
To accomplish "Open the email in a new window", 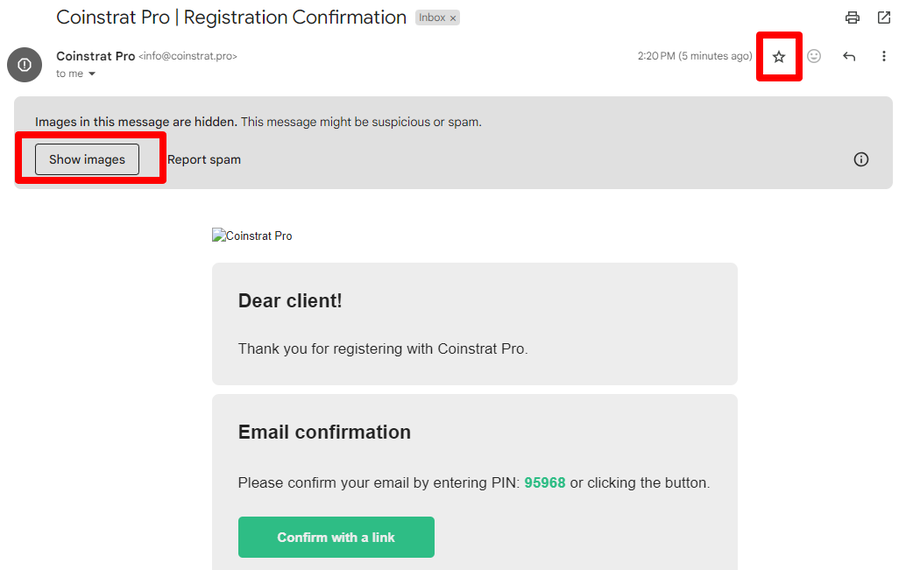I will coord(884,18).
